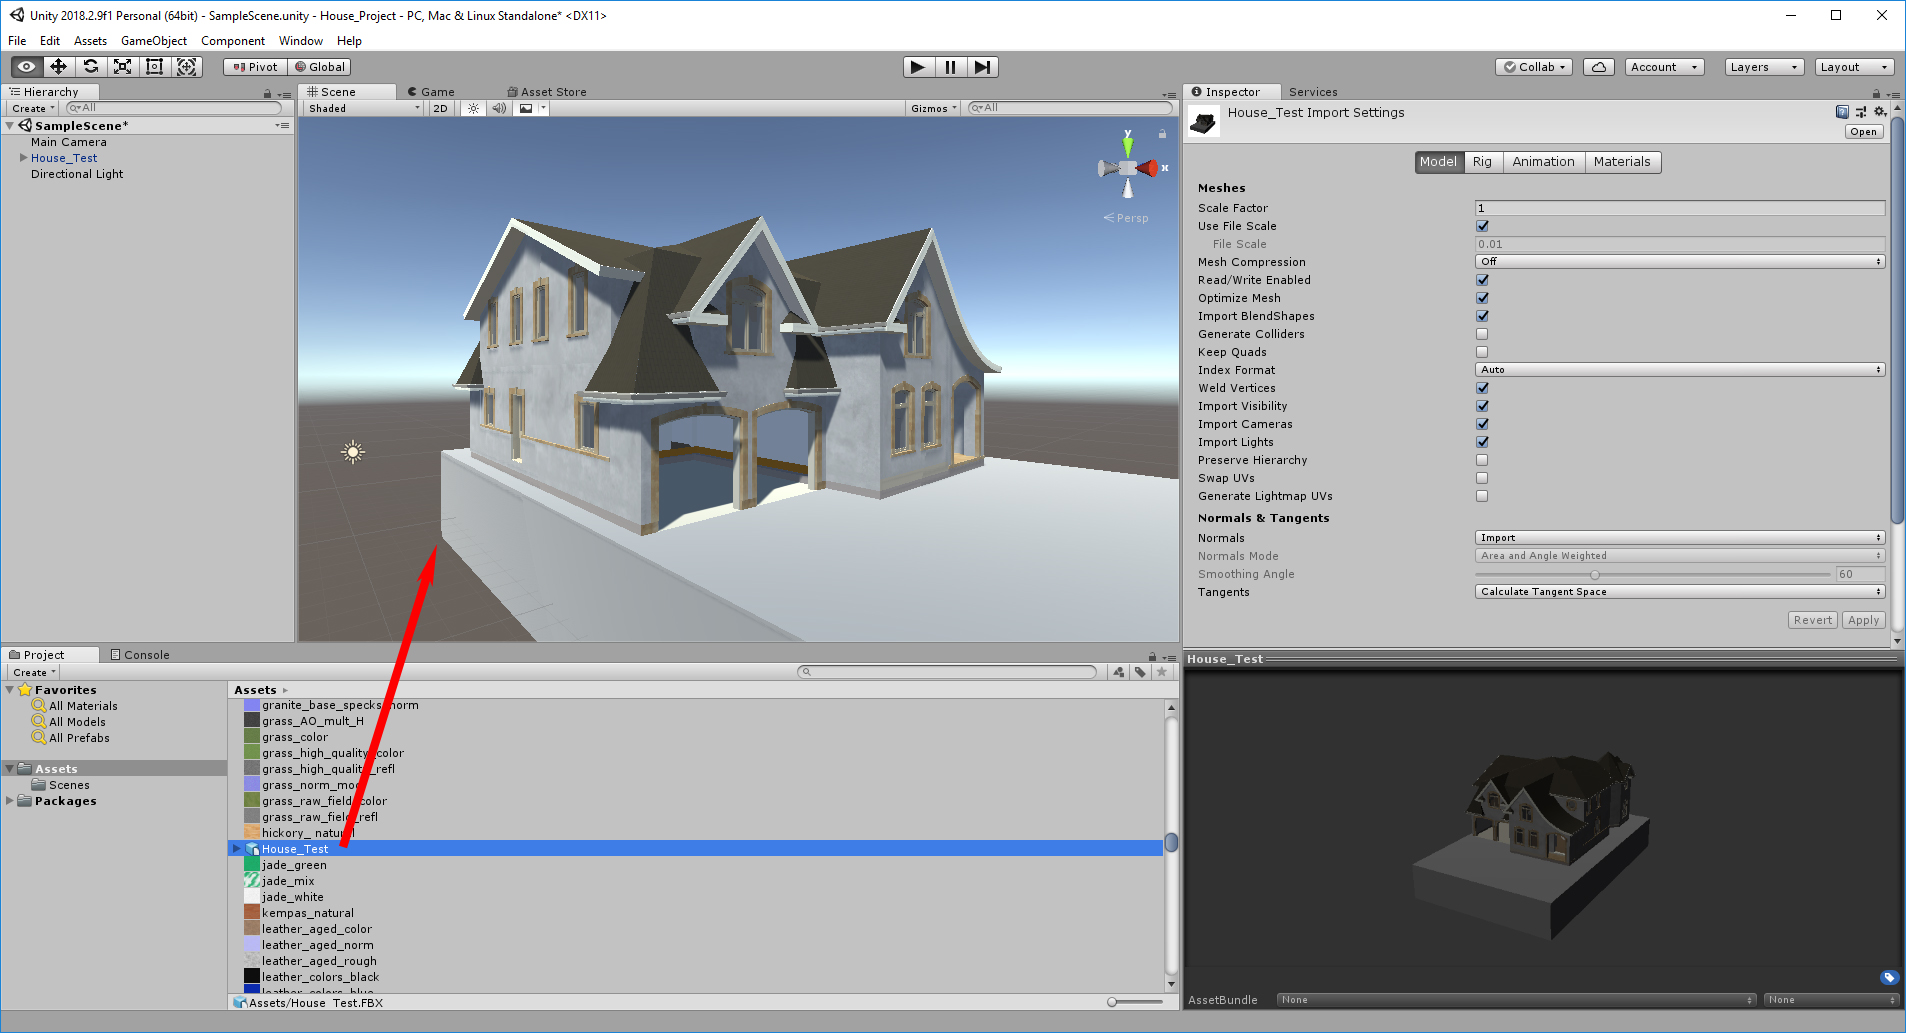The height and width of the screenshot is (1033, 1906).
Task: Enable Preserve Hierarchy checkbox
Action: tap(1482, 460)
